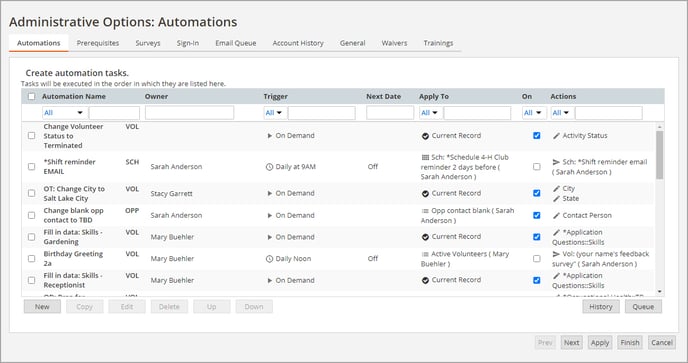Enable the Birthday Greeting 2a On checkbox
The width and height of the screenshot is (688, 363).
(x=537, y=259)
